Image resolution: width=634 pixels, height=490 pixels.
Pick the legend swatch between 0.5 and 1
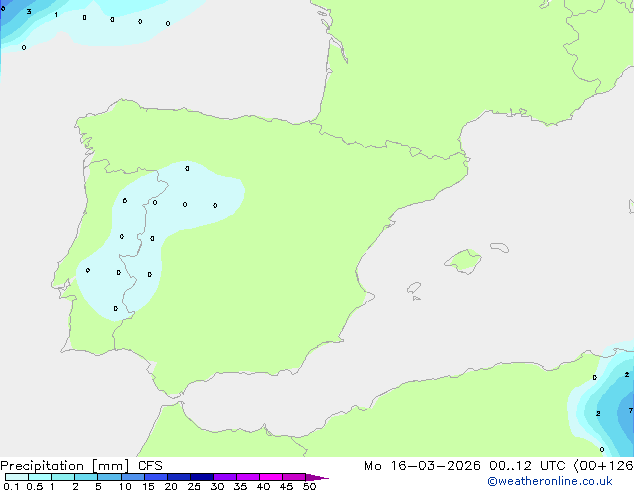pyautogui.click(x=40, y=477)
